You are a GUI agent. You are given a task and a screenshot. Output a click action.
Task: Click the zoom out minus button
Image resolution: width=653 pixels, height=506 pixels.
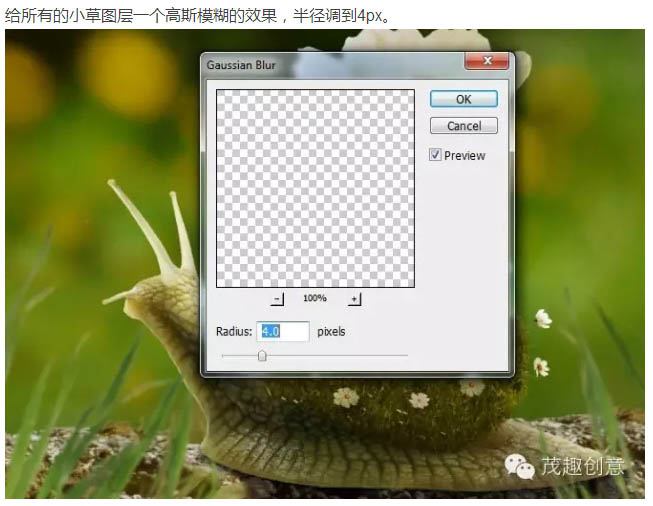[x=278, y=299]
